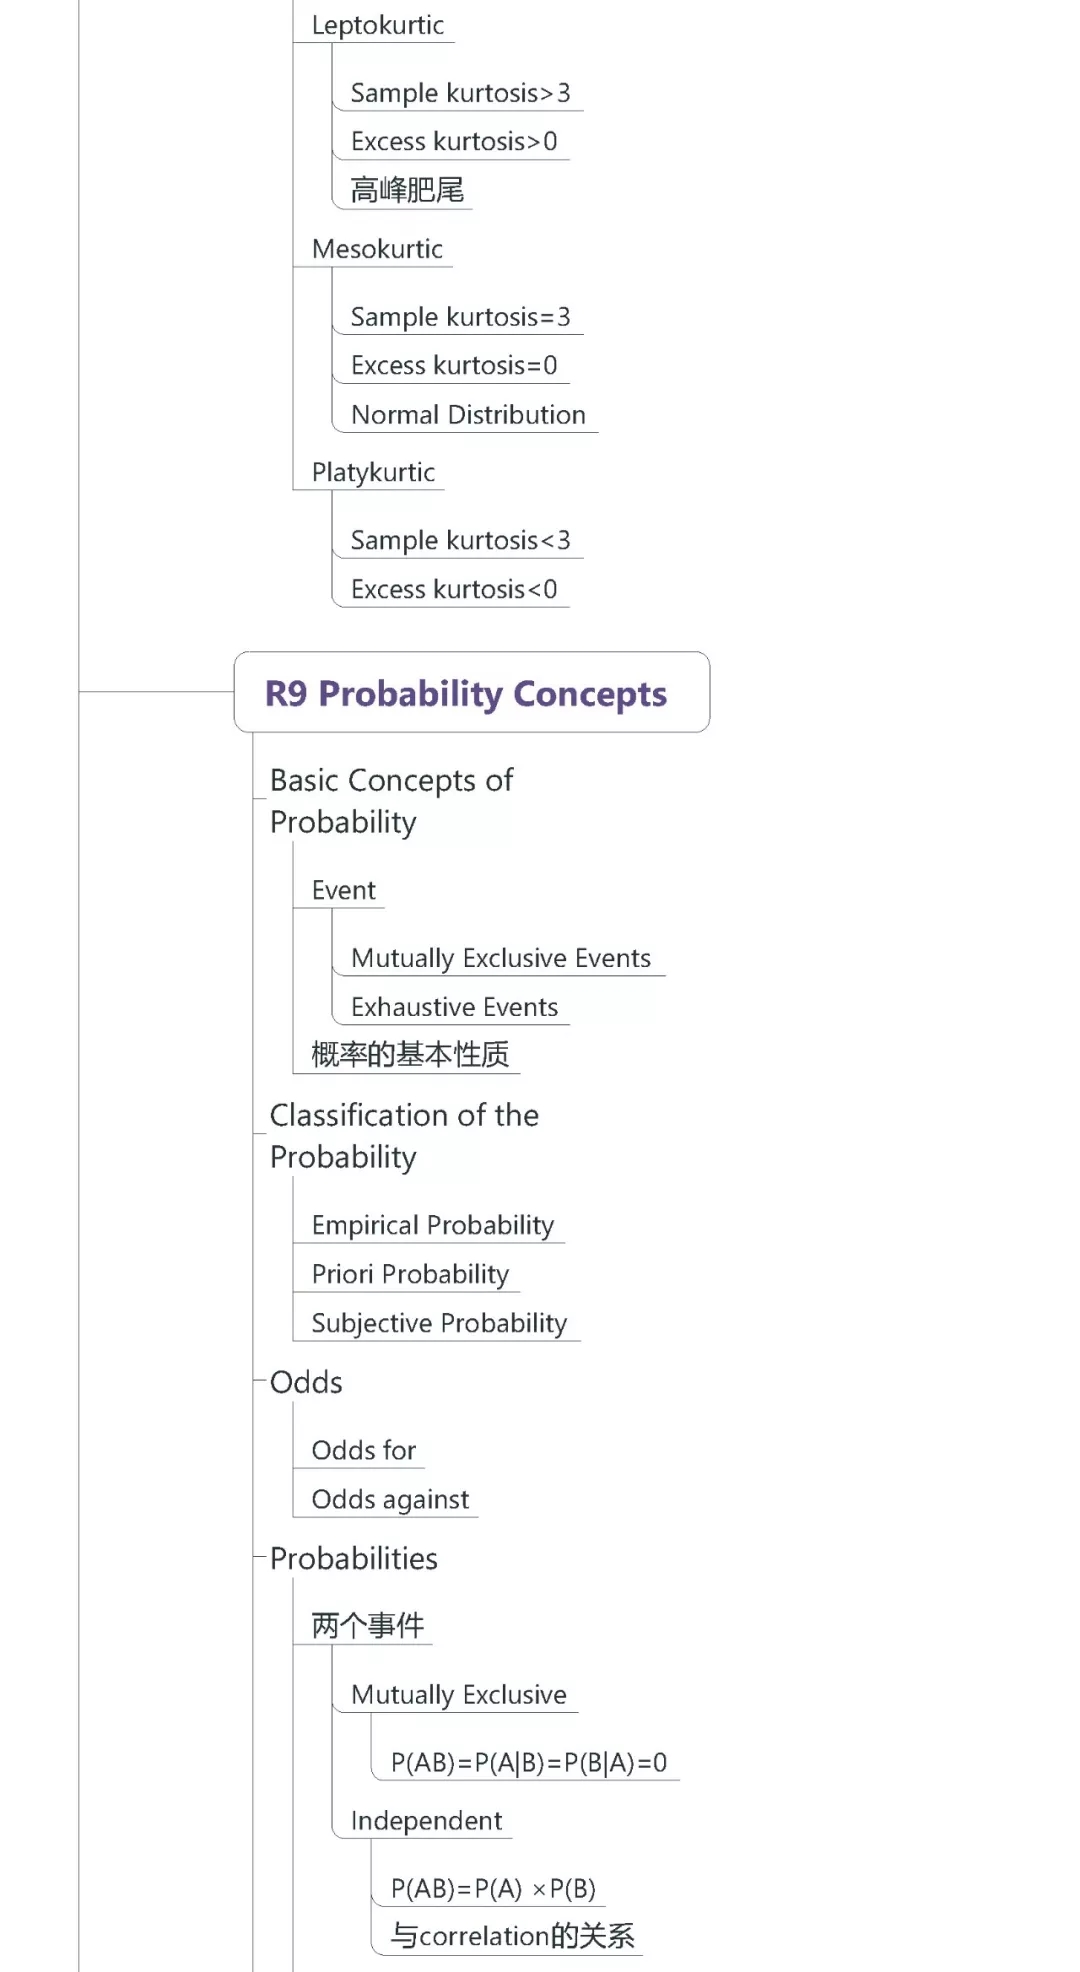Select Priori Probability node
Screen dimensions: 1080x1972
pos(410,1274)
